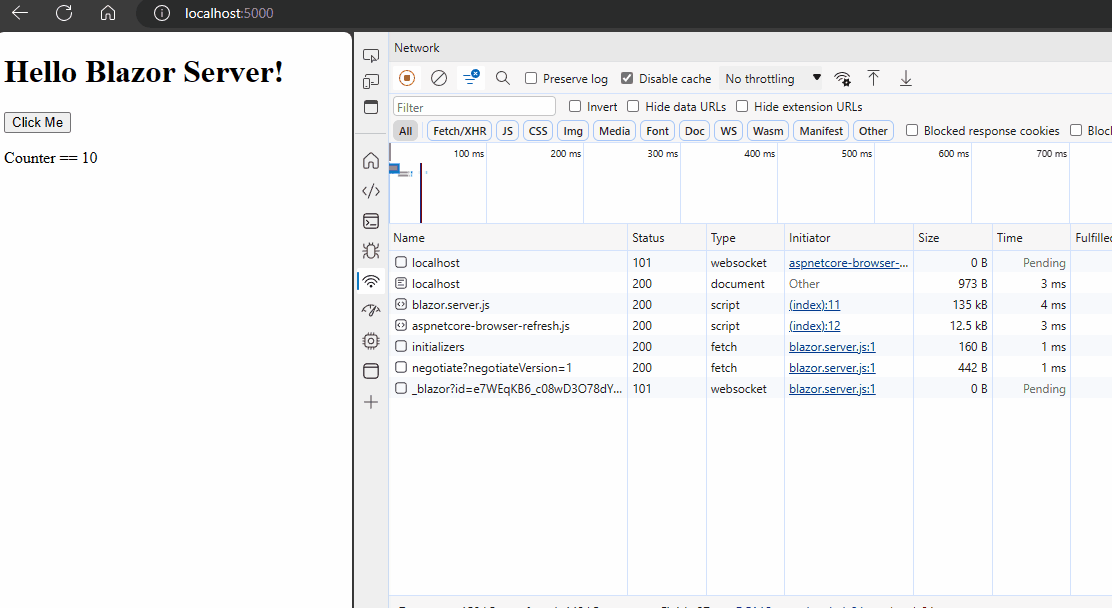Switch to the Performance panel
This screenshot has height=608, width=1112.
[x=371, y=311]
